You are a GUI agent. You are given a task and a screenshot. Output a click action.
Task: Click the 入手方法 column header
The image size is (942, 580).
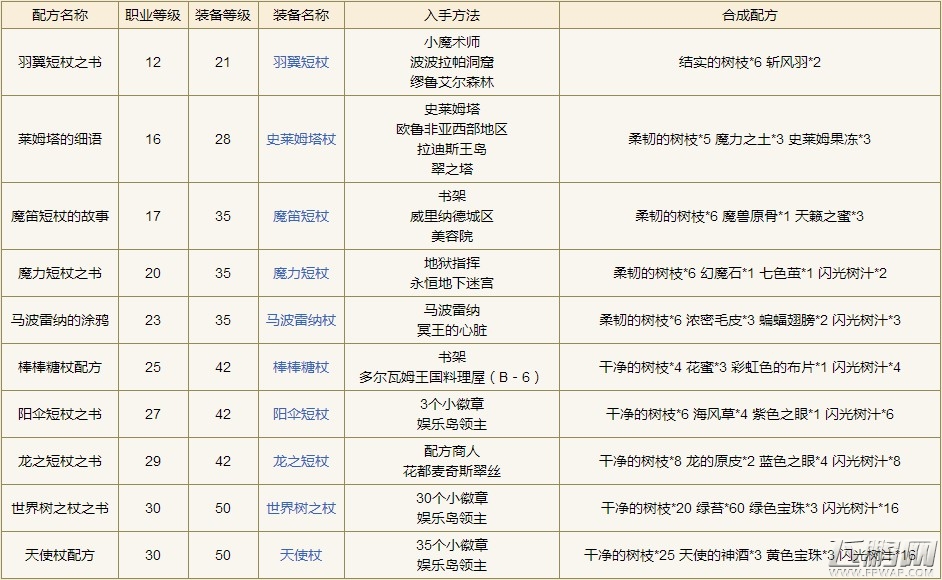(x=452, y=15)
